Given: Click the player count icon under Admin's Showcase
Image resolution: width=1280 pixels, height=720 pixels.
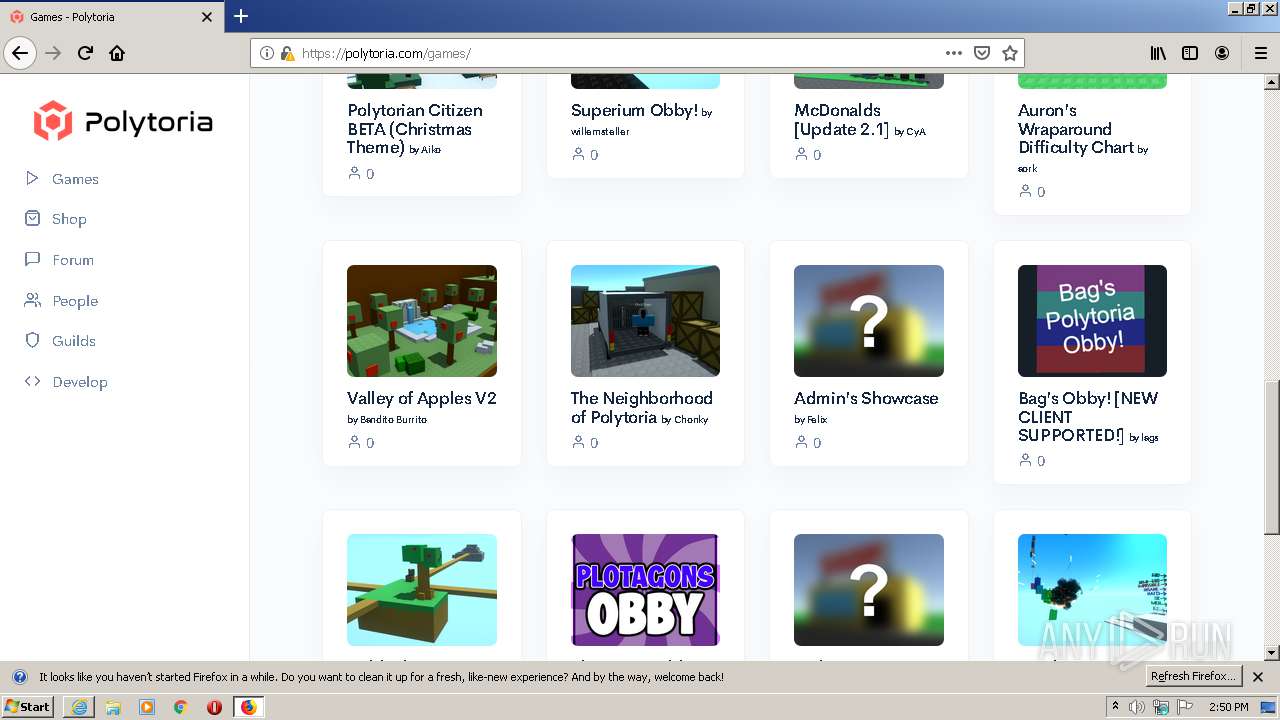Looking at the screenshot, I should (x=801, y=442).
